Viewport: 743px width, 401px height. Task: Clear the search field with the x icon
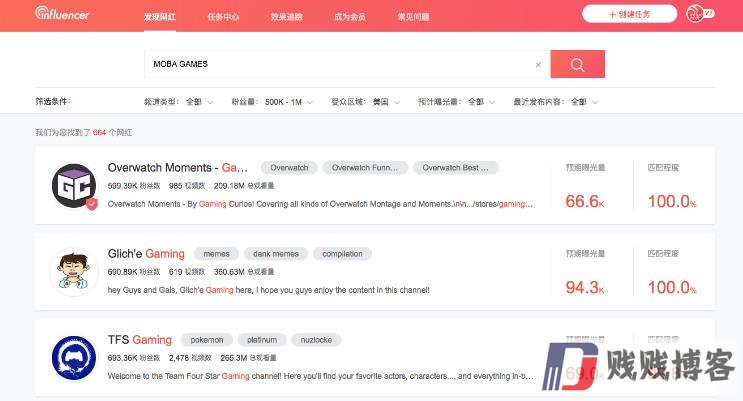(538, 64)
